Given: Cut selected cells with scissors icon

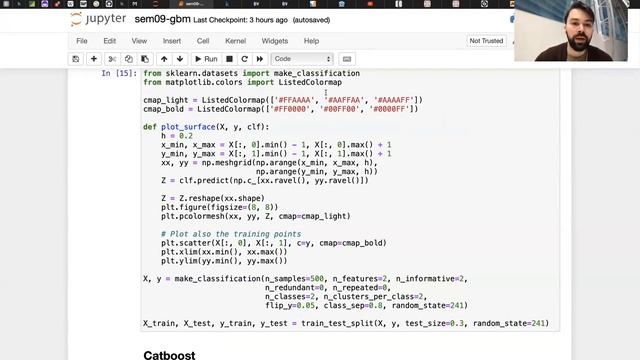Looking at the screenshot, I should 112,59.
